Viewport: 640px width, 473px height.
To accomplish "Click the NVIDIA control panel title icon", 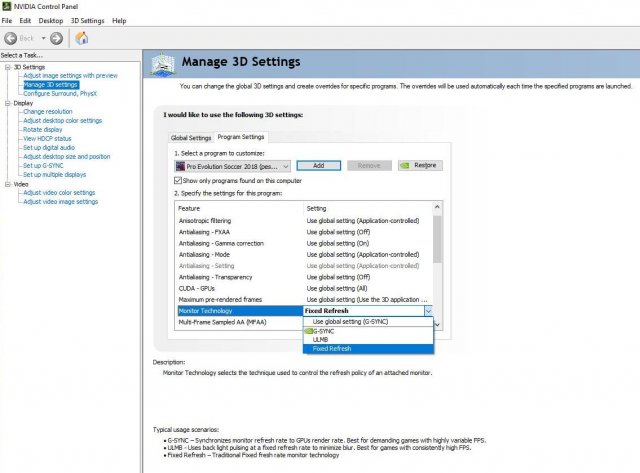I will pyautogui.click(x=7, y=6).
